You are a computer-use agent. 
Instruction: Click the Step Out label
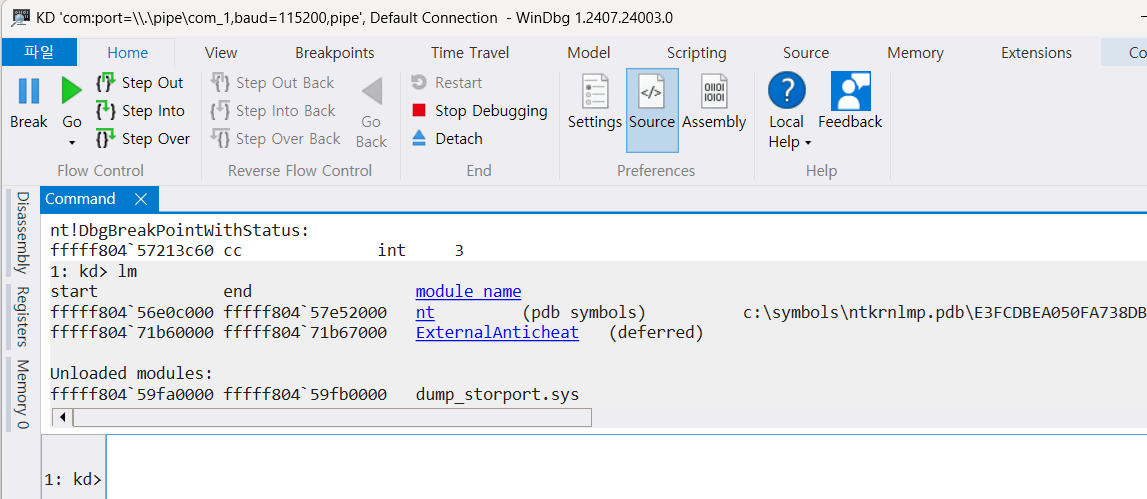click(x=153, y=83)
